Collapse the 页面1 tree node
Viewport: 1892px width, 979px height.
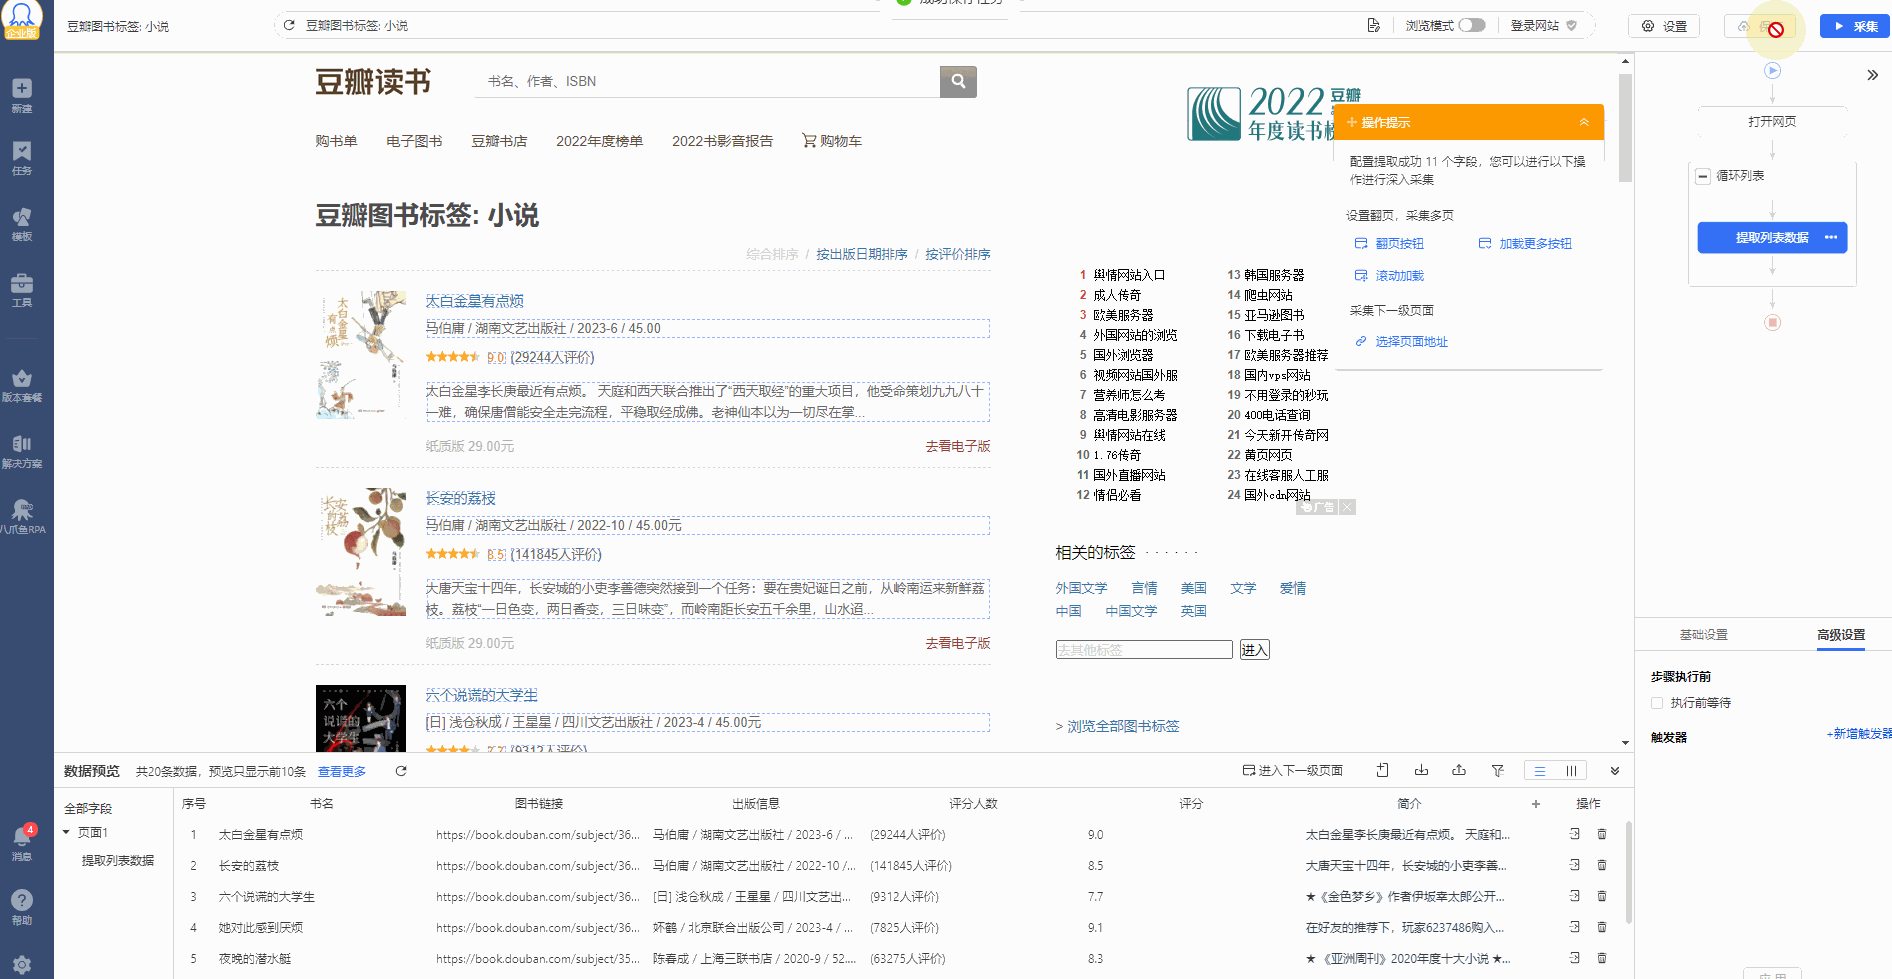coord(67,832)
